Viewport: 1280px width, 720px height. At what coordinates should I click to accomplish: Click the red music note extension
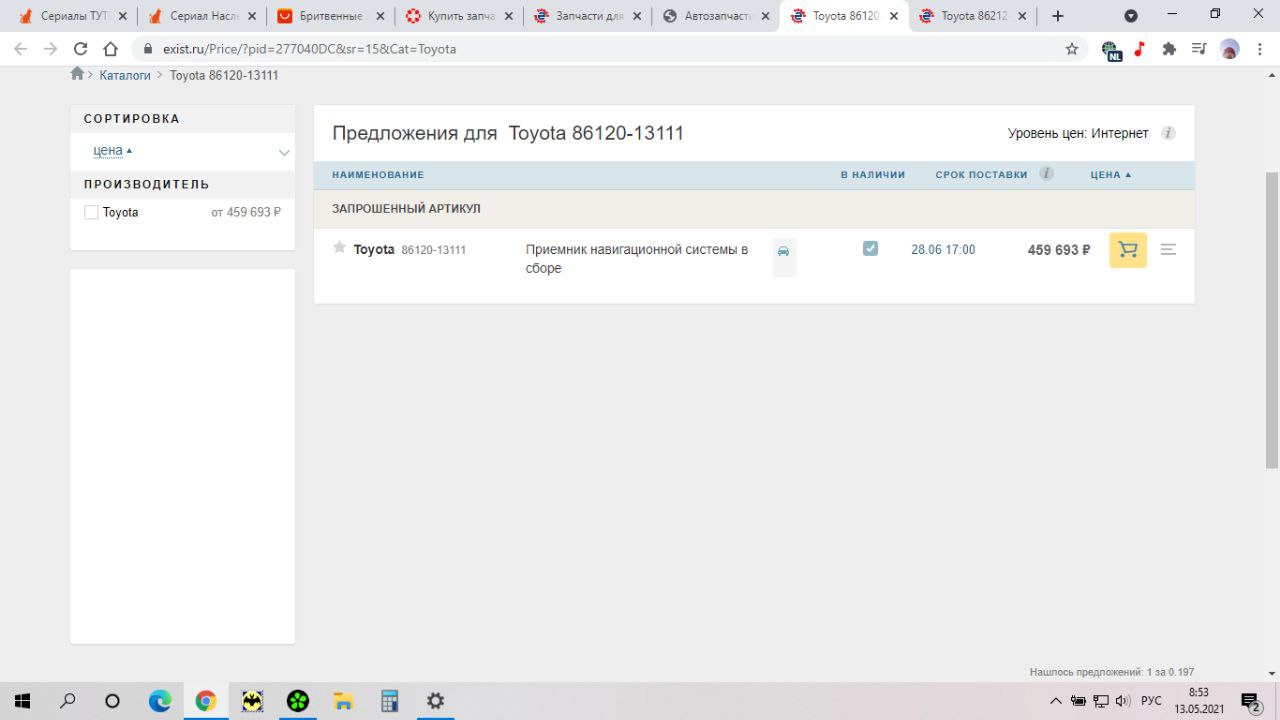[x=1139, y=48]
